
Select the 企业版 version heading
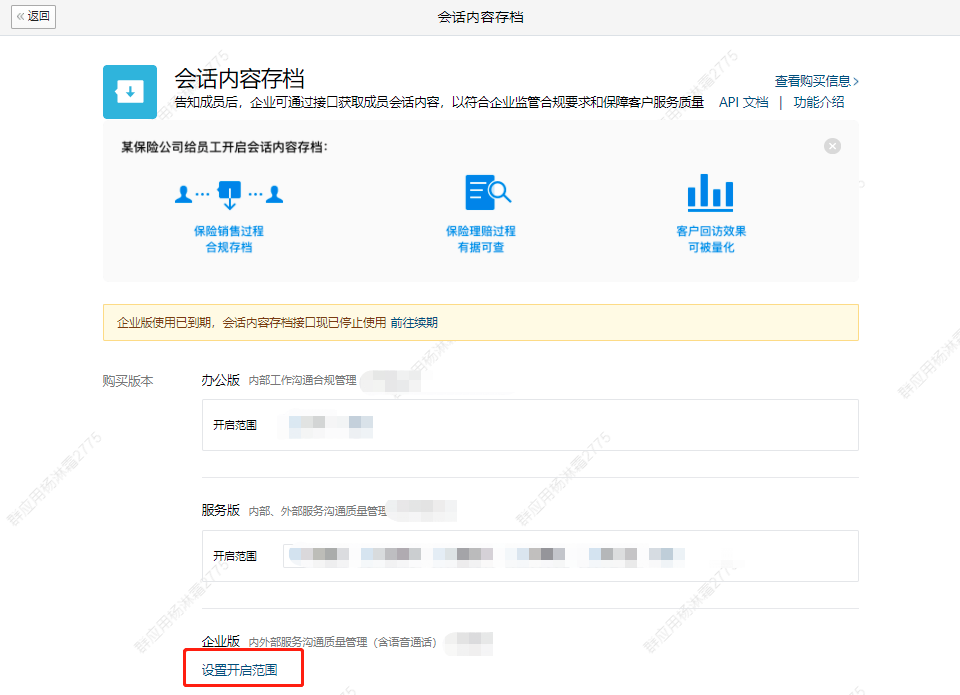[x=221, y=640]
